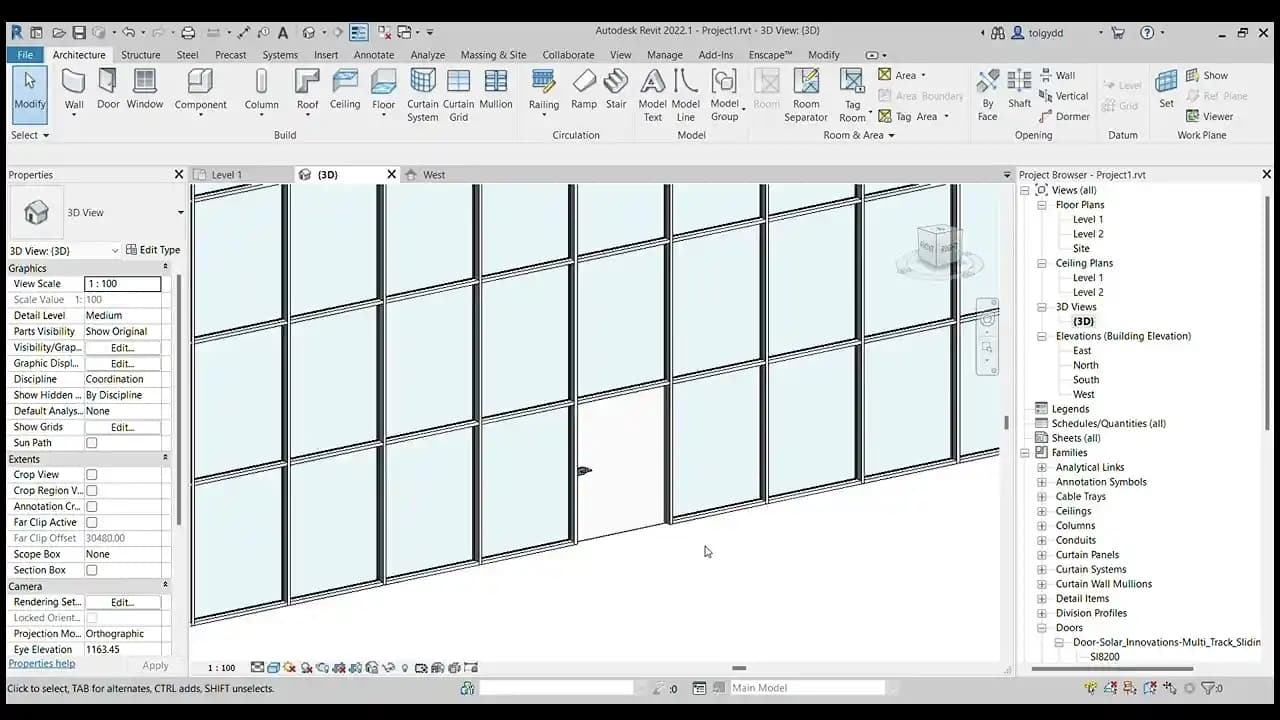Expand the Curtain Panels family node
Viewport: 1280px width, 720px height.
1042,555
